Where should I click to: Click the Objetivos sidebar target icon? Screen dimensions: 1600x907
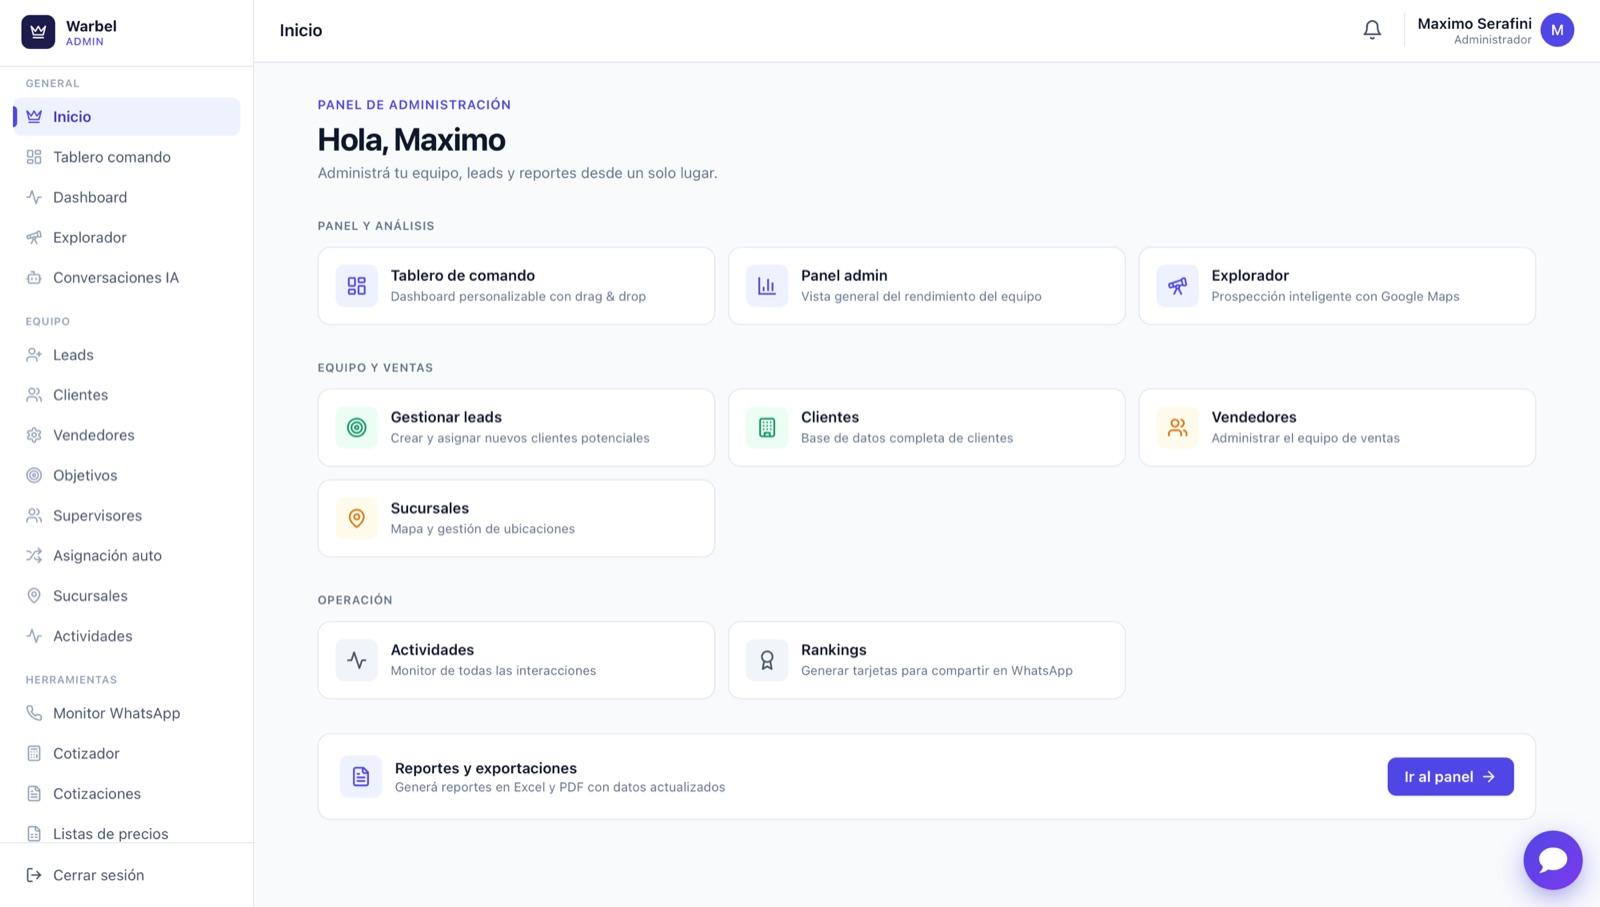click(34, 475)
